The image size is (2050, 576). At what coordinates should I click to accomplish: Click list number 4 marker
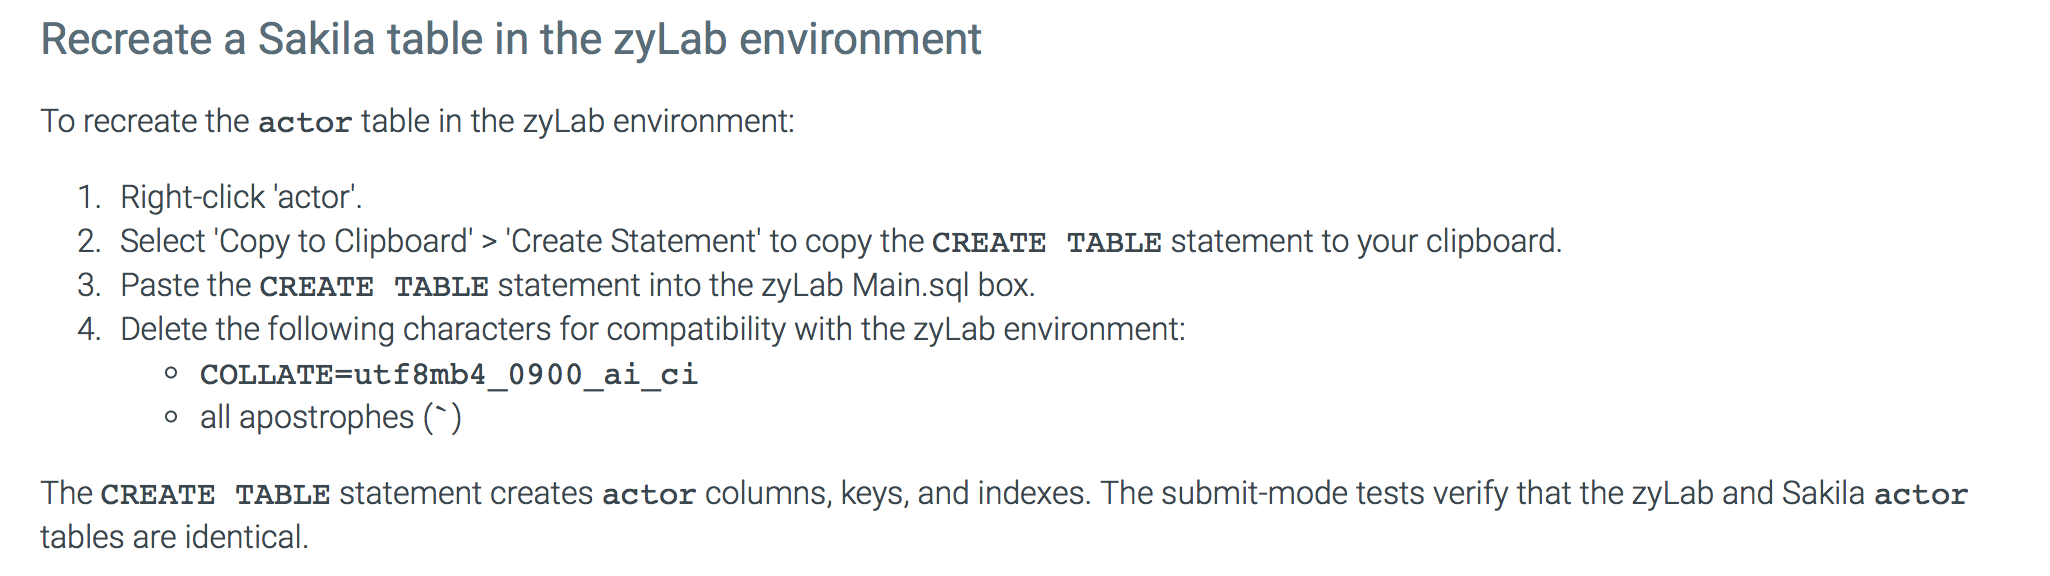coord(90,329)
